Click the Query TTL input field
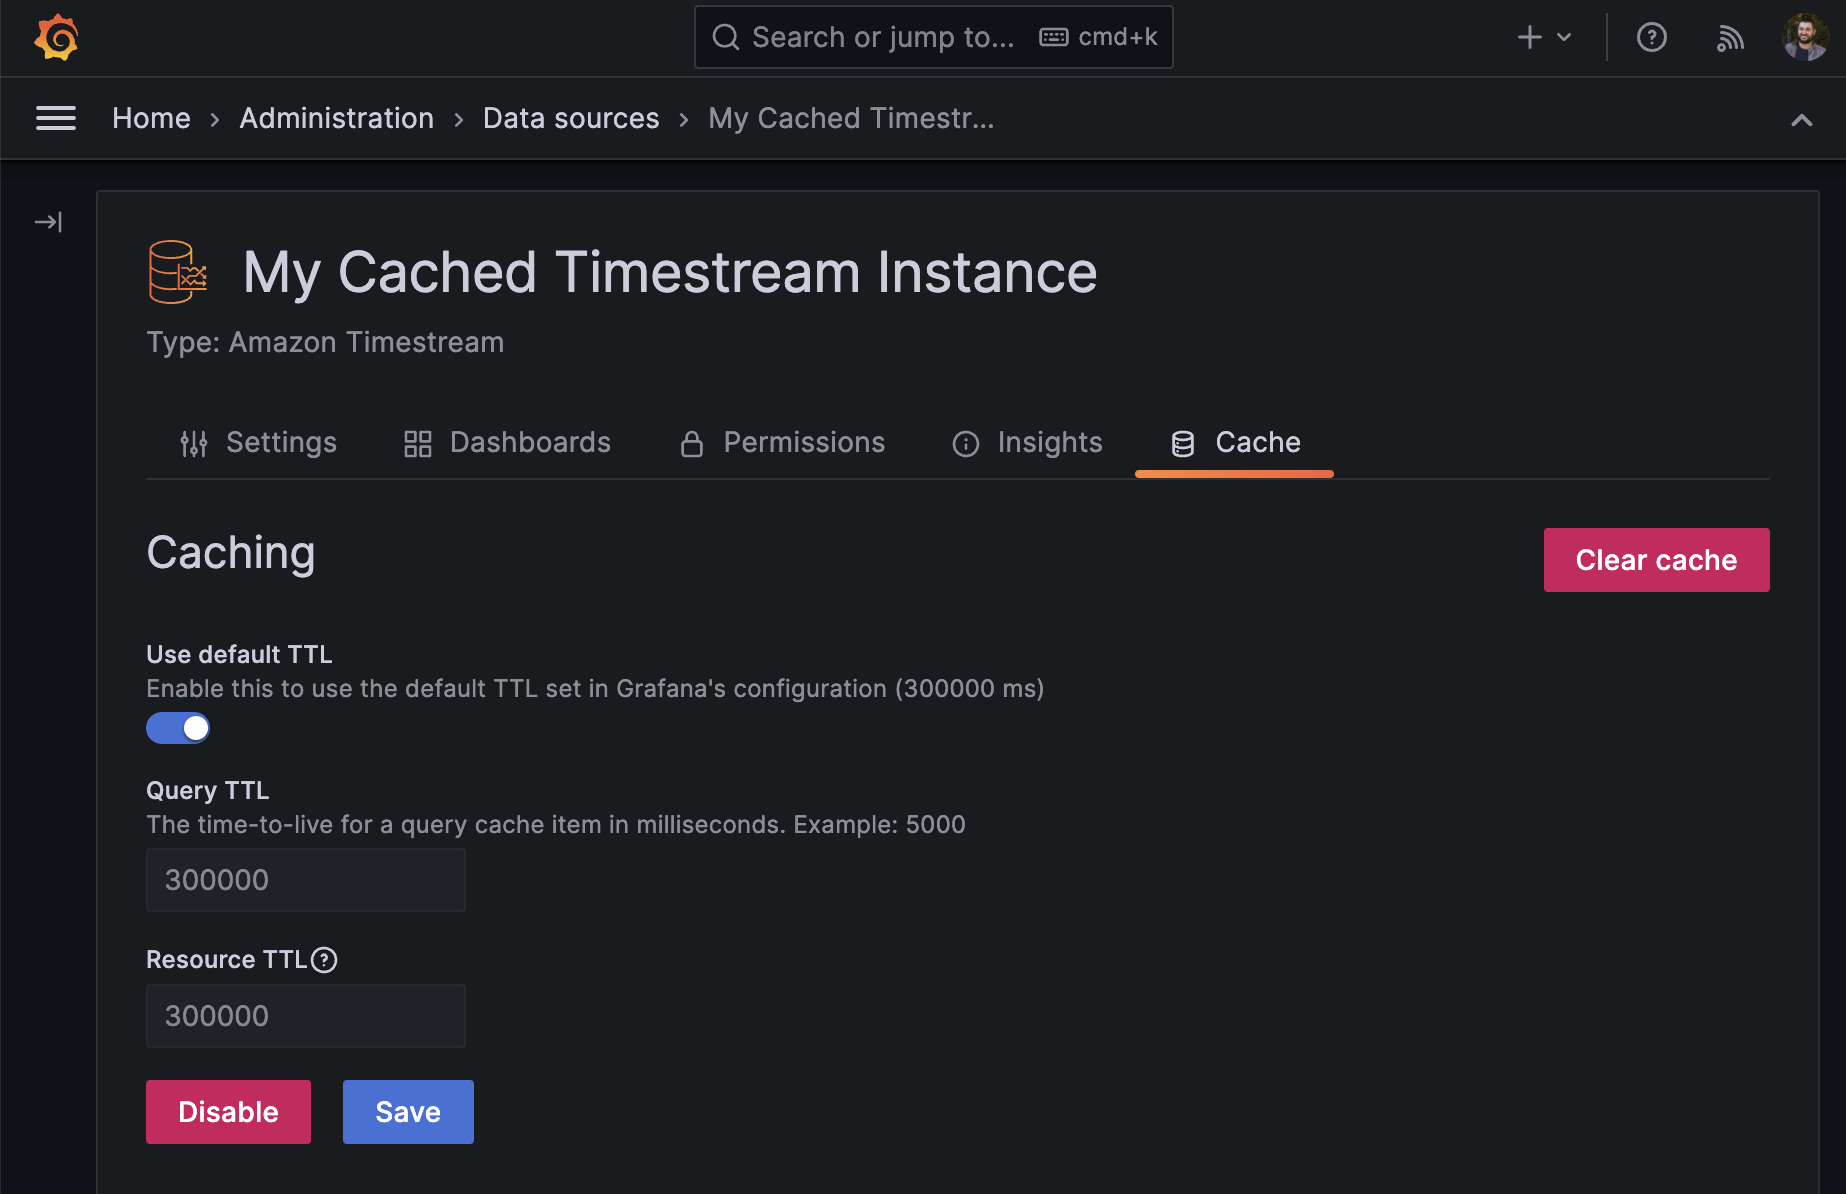This screenshot has height=1194, width=1846. coord(306,880)
